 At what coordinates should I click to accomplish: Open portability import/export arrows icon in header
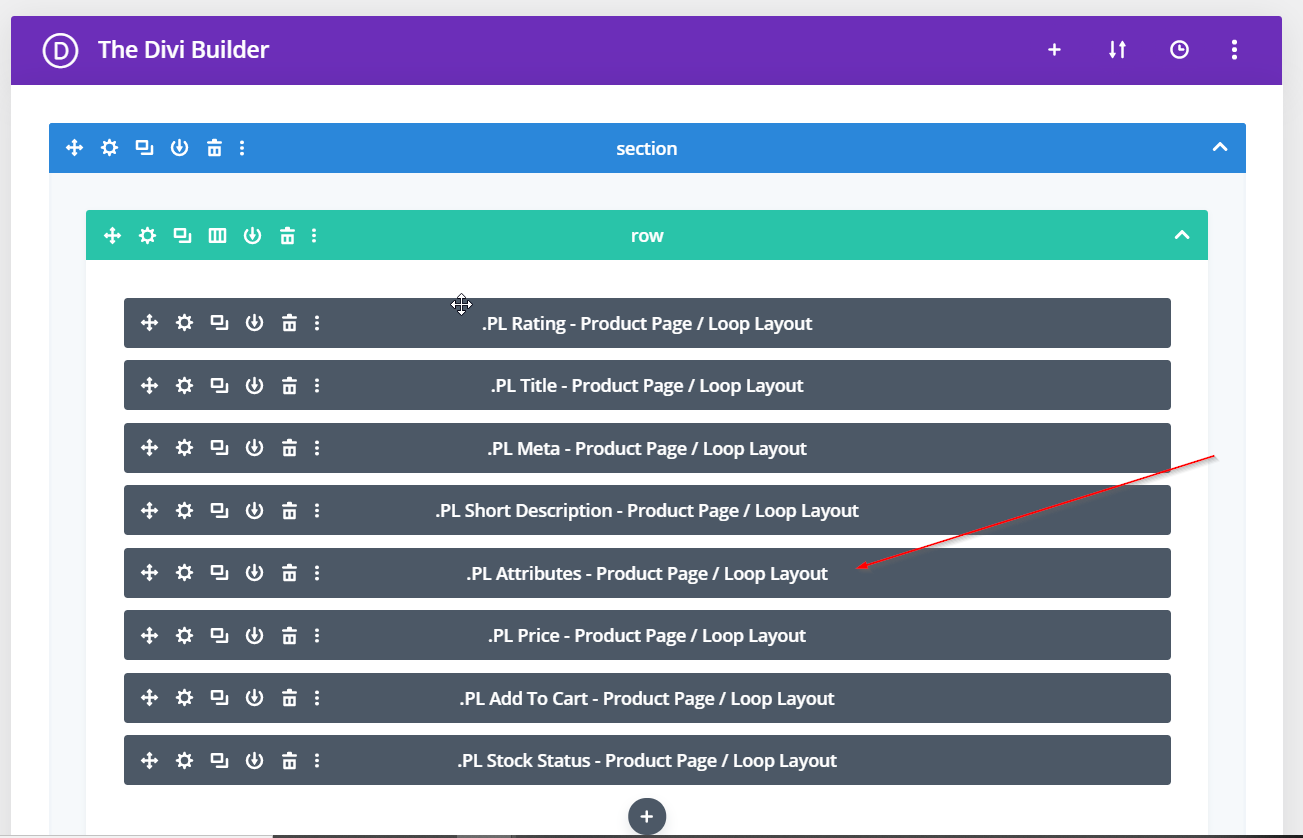pyautogui.click(x=1117, y=50)
